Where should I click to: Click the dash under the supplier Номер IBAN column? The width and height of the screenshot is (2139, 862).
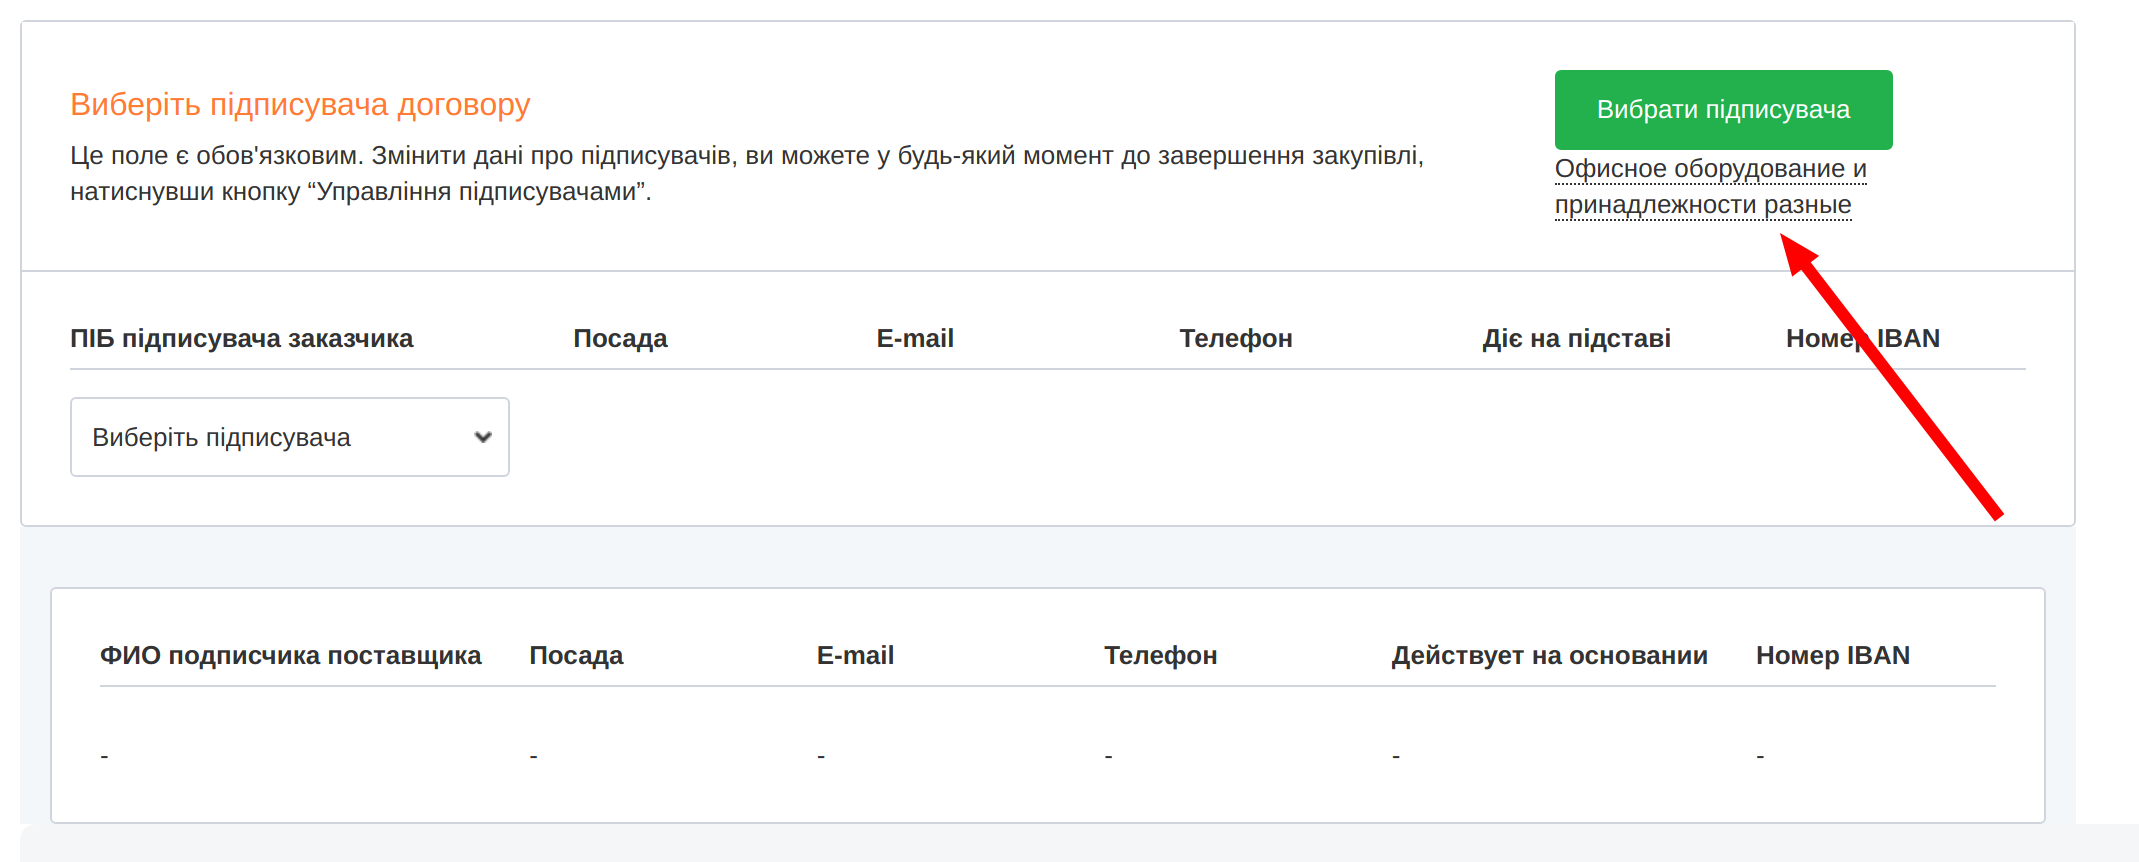1760,756
